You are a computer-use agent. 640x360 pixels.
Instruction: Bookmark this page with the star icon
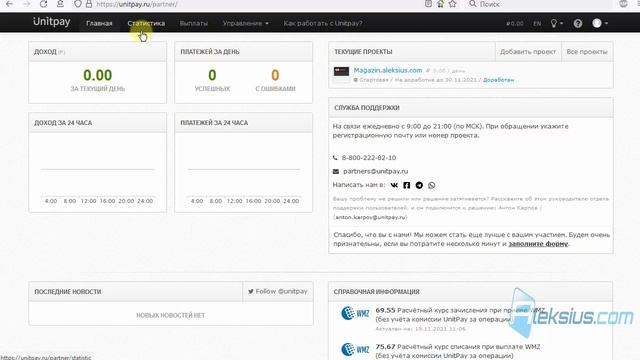[x=453, y=4]
